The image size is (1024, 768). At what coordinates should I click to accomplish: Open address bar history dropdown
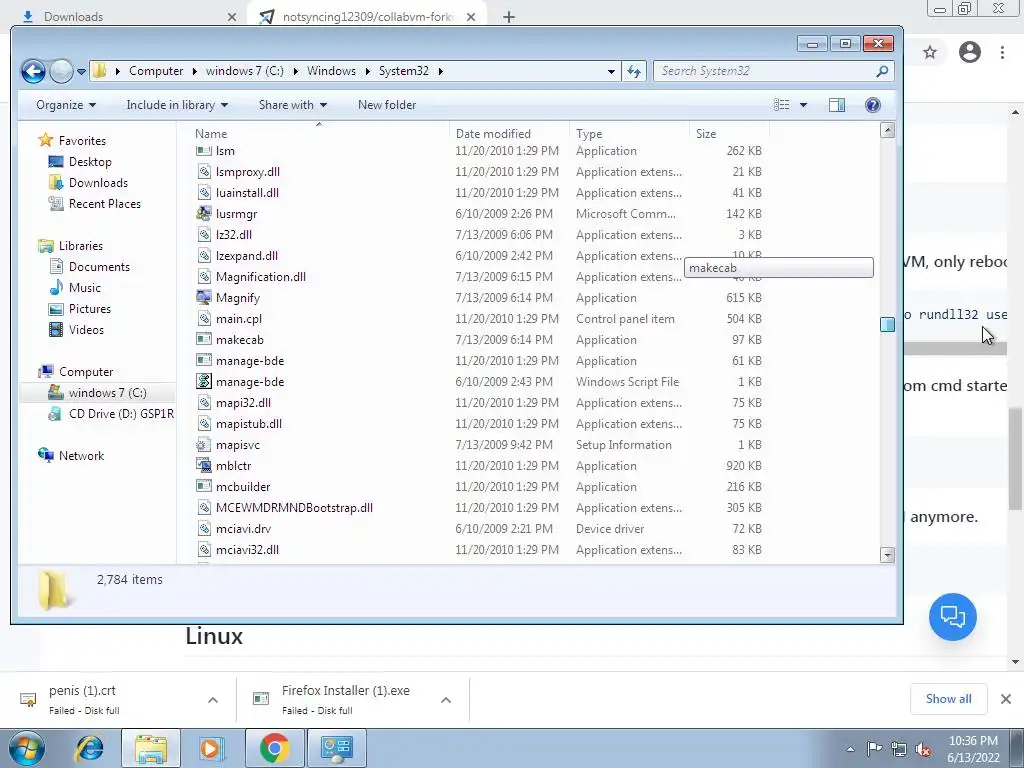(x=611, y=71)
